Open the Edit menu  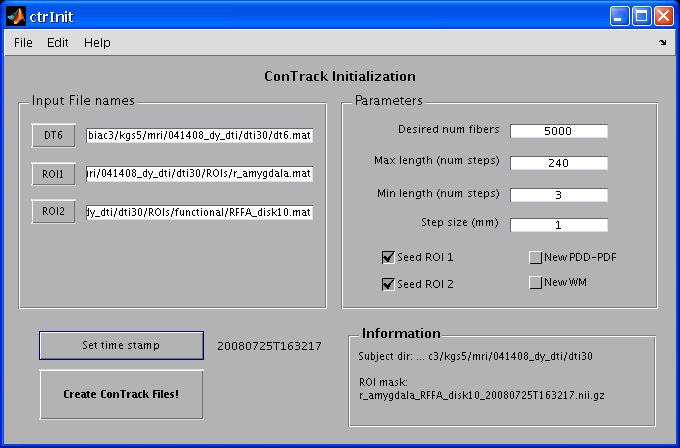click(58, 43)
